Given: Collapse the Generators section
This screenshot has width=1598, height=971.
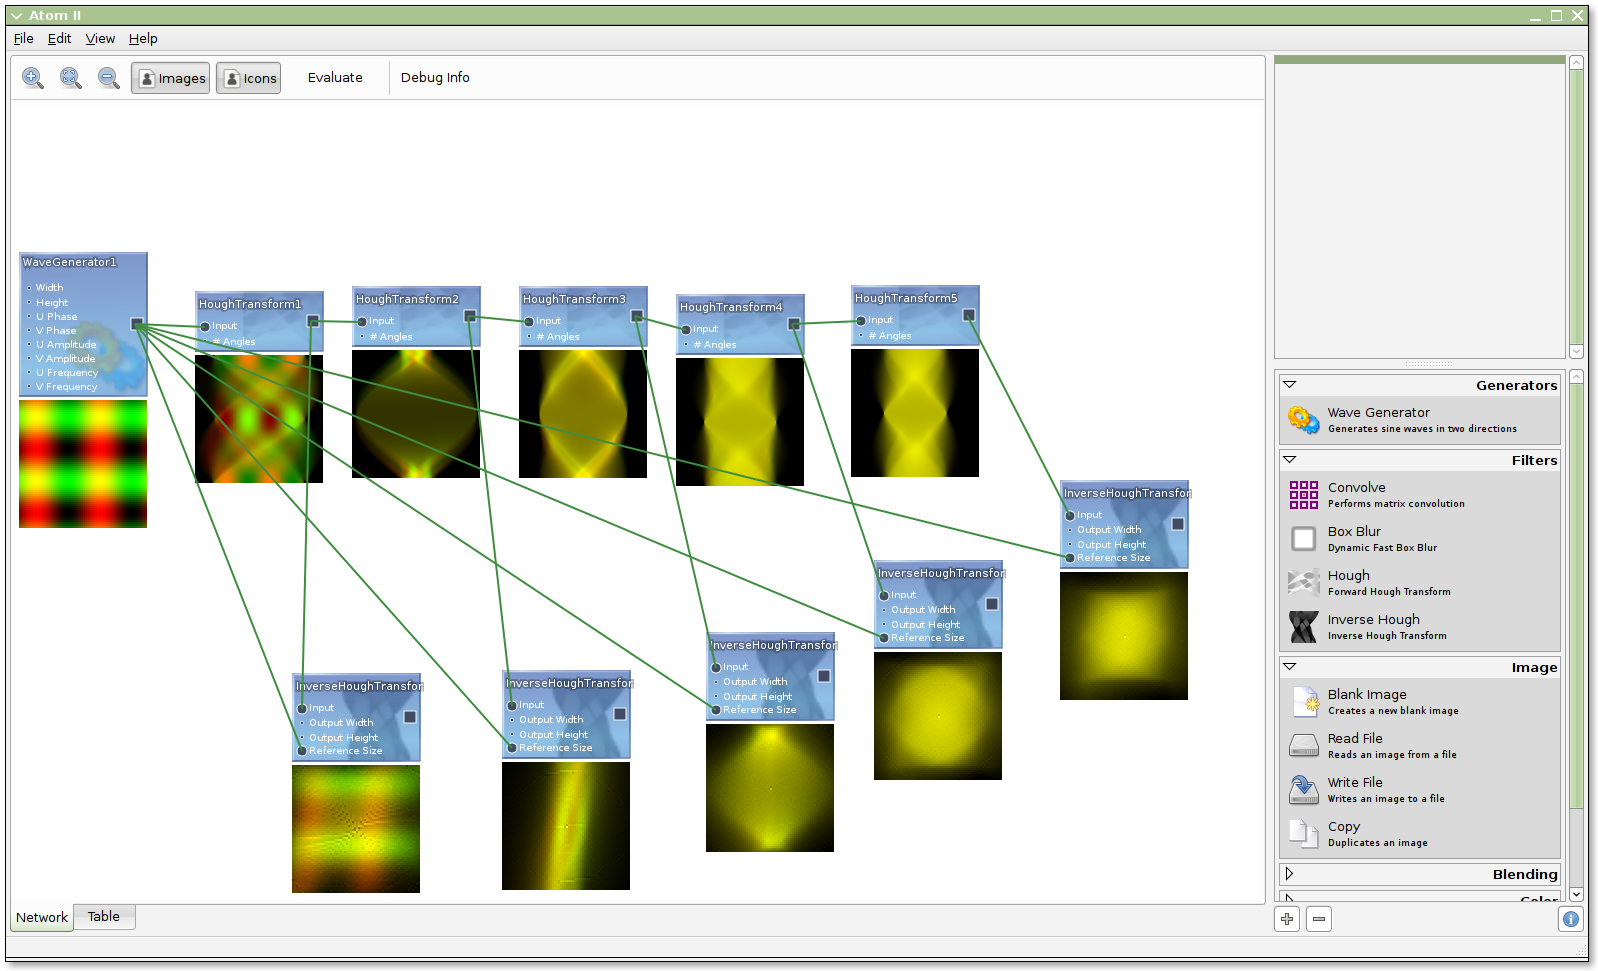Looking at the screenshot, I should coord(1290,385).
